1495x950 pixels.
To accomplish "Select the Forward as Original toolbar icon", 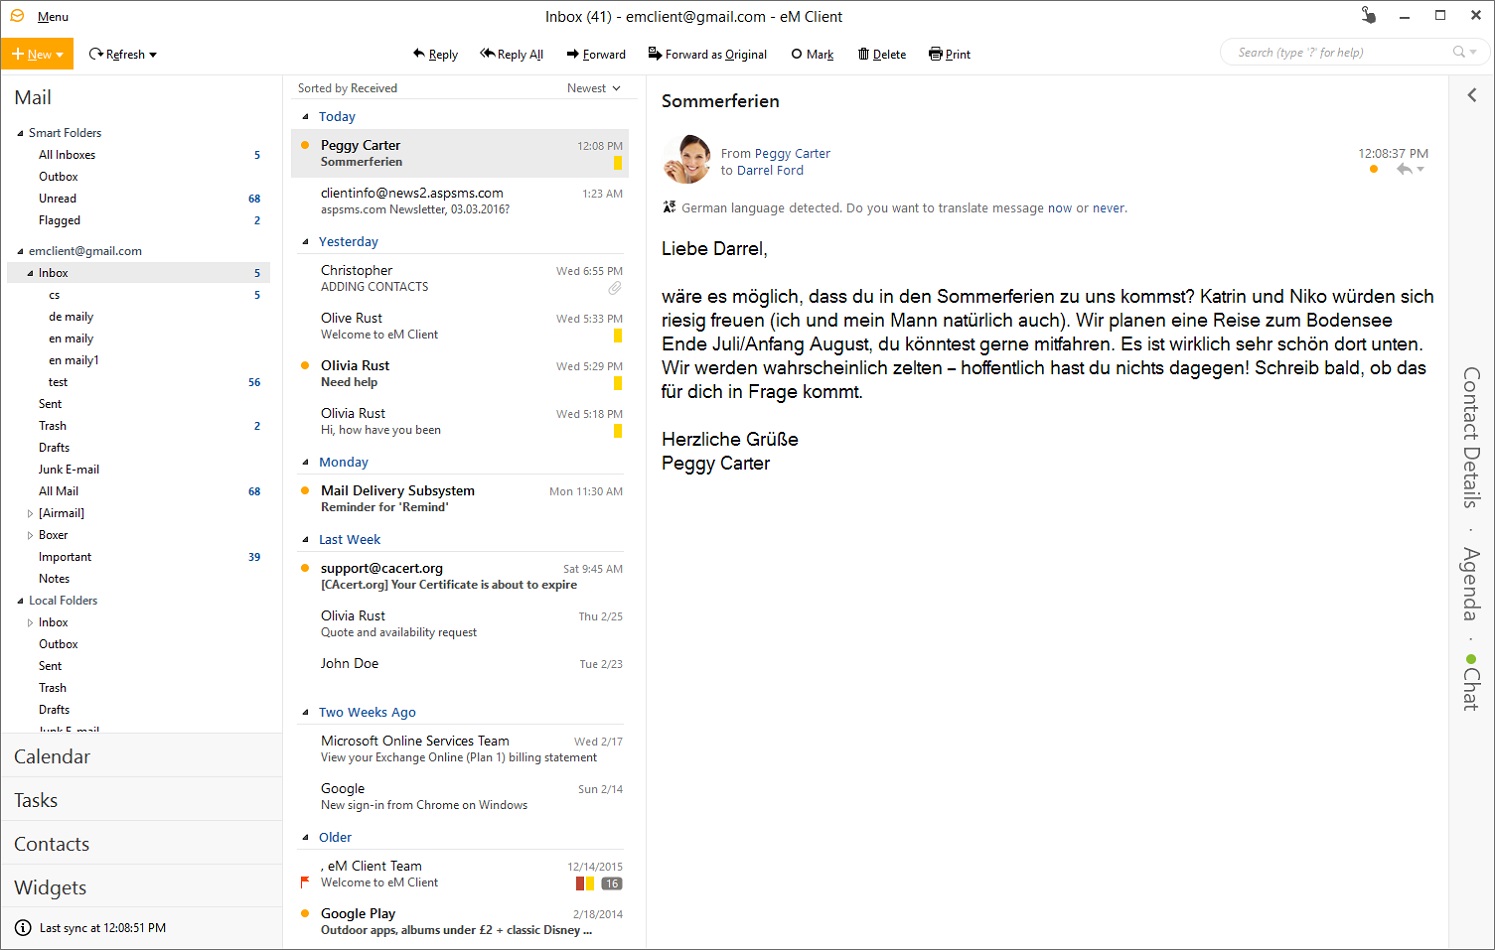I will click(x=654, y=54).
